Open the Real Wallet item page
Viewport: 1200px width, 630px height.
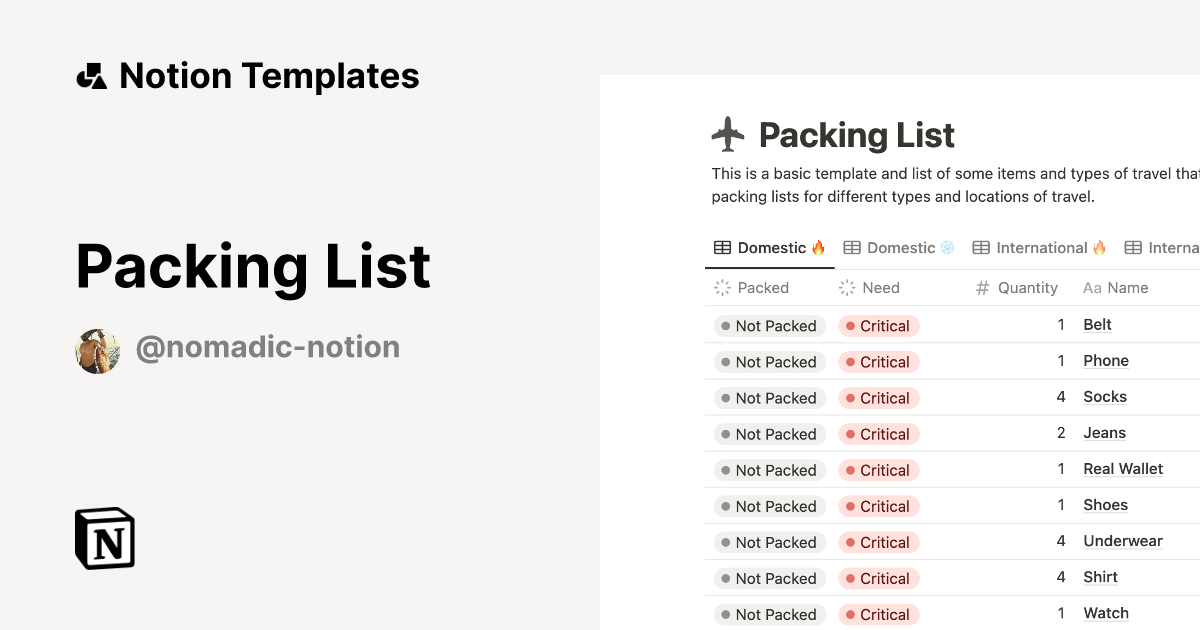tap(1123, 469)
